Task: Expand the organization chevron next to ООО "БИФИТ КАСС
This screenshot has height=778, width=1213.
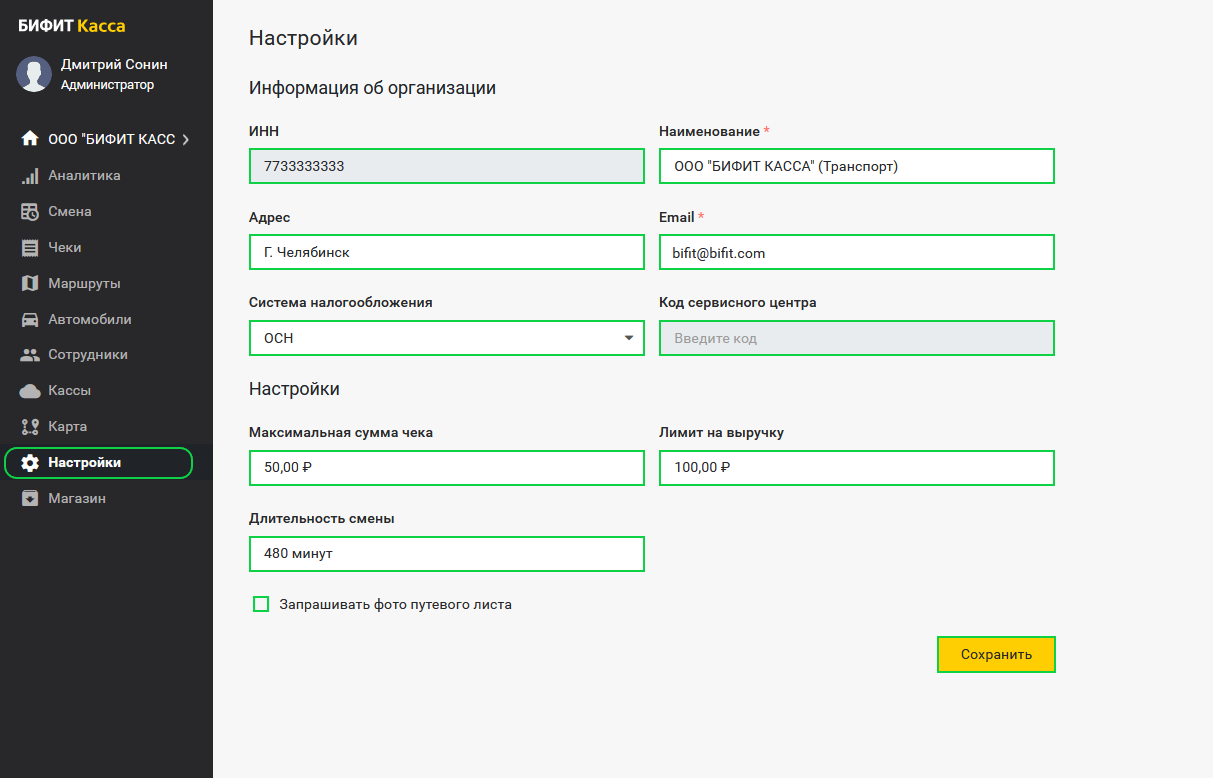Action: pos(185,140)
